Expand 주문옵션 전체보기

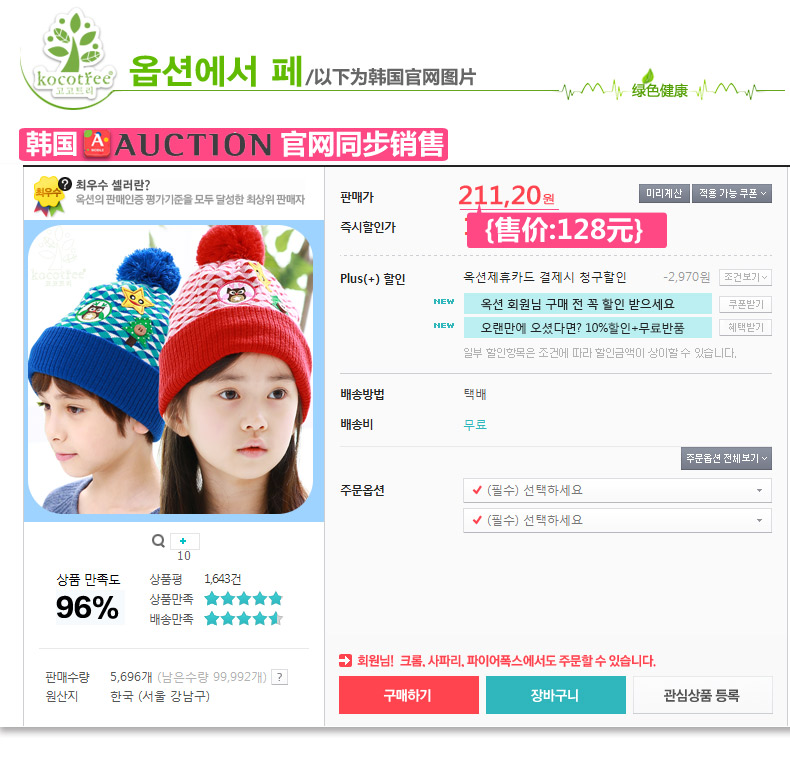coord(726,459)
